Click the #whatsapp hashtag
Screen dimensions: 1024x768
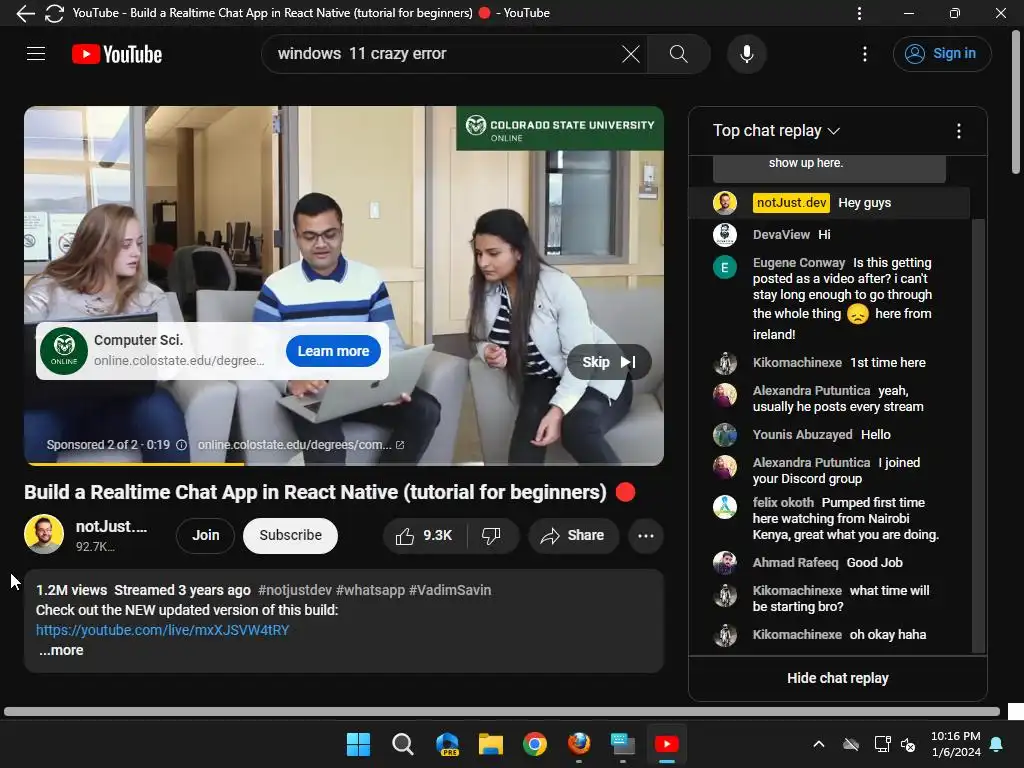pos(370,590)
